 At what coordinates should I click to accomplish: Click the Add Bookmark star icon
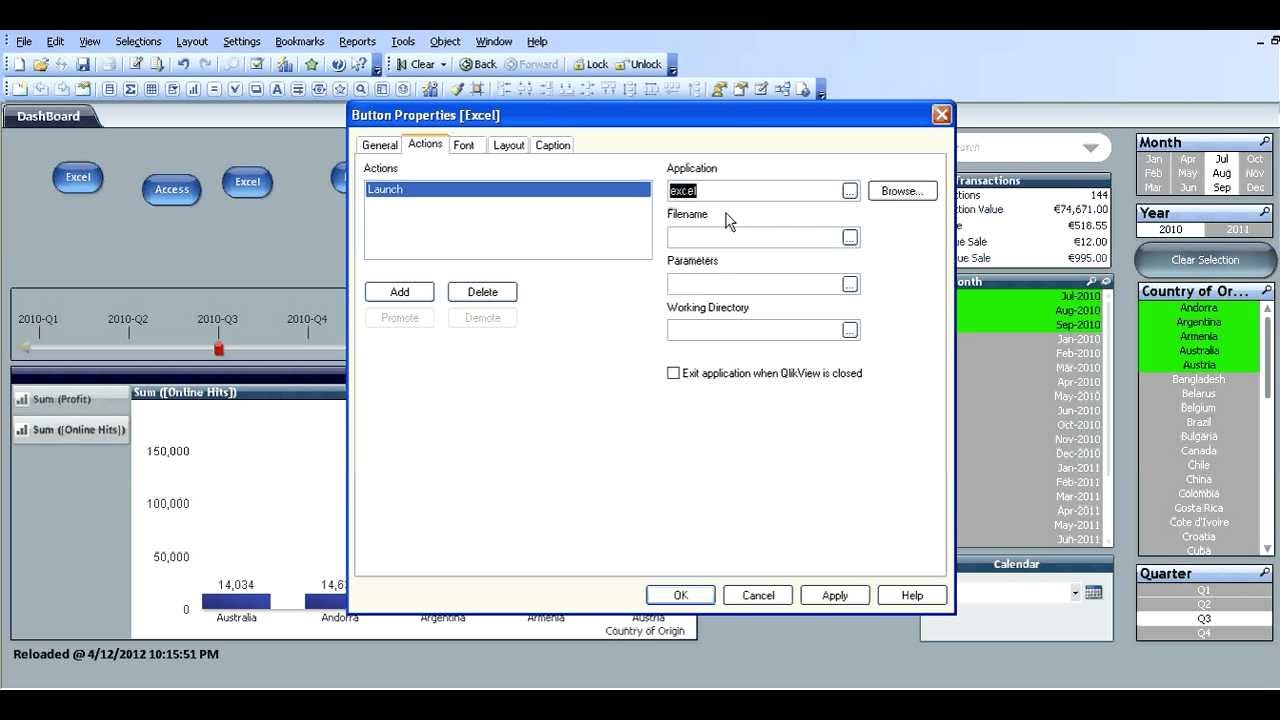(x=311, y=64)
